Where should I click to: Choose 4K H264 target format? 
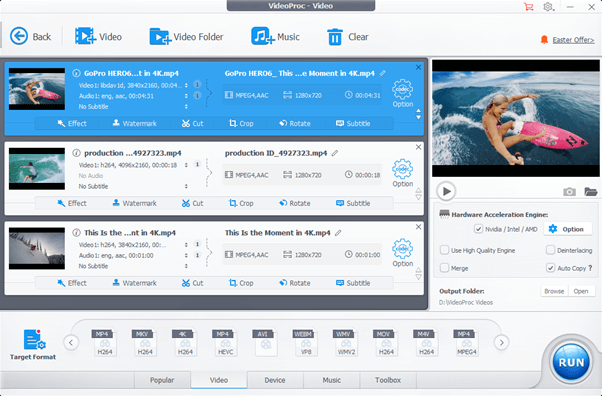pos(185,342)
